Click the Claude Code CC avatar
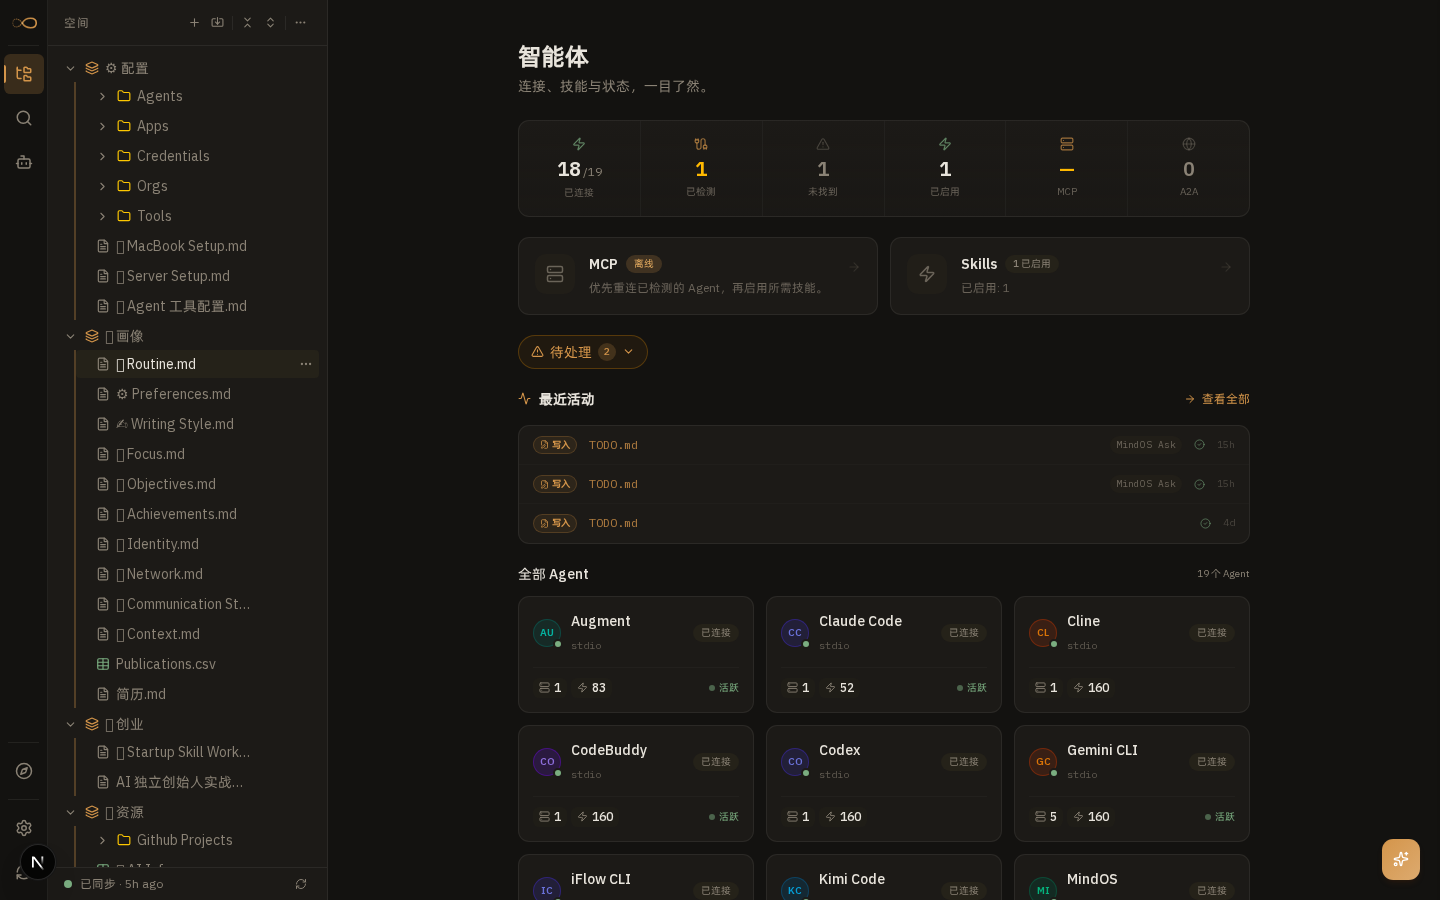 coord(795,633)
